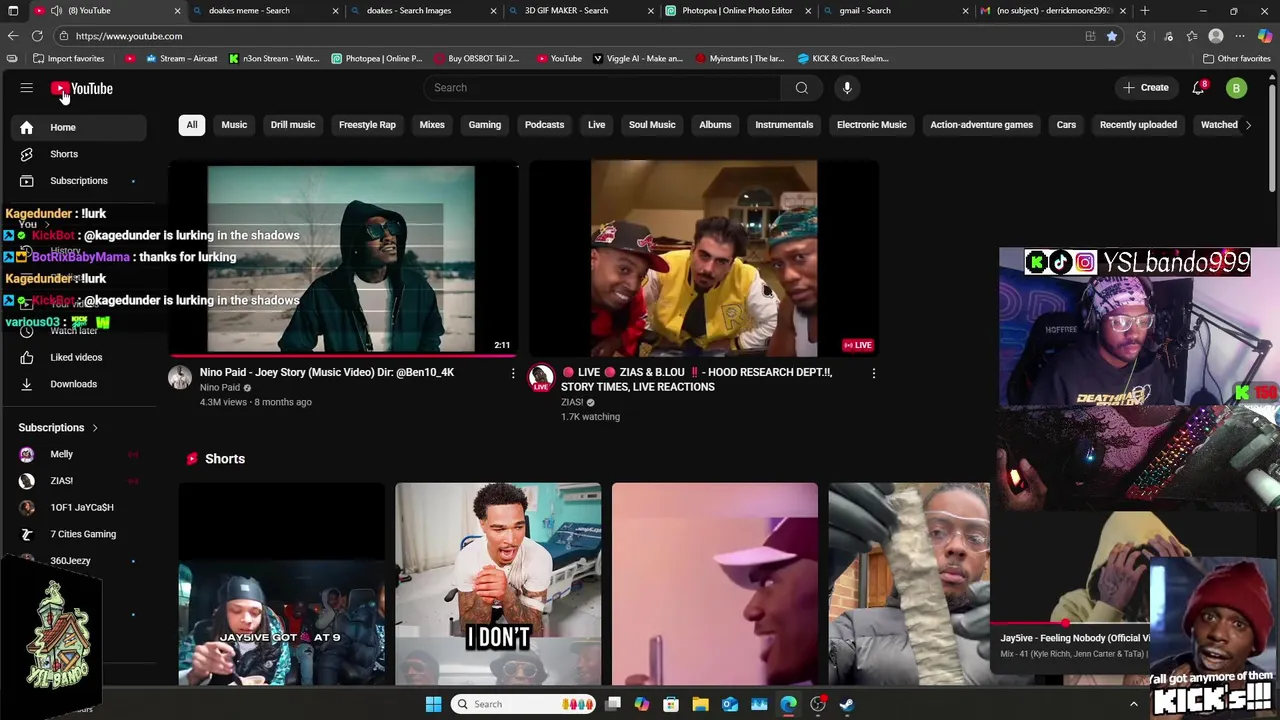The image size is (1280, 720).
Task: Open the YouTube hamburger guide menu
Action: pyautogui.click(x=27, y=88)
